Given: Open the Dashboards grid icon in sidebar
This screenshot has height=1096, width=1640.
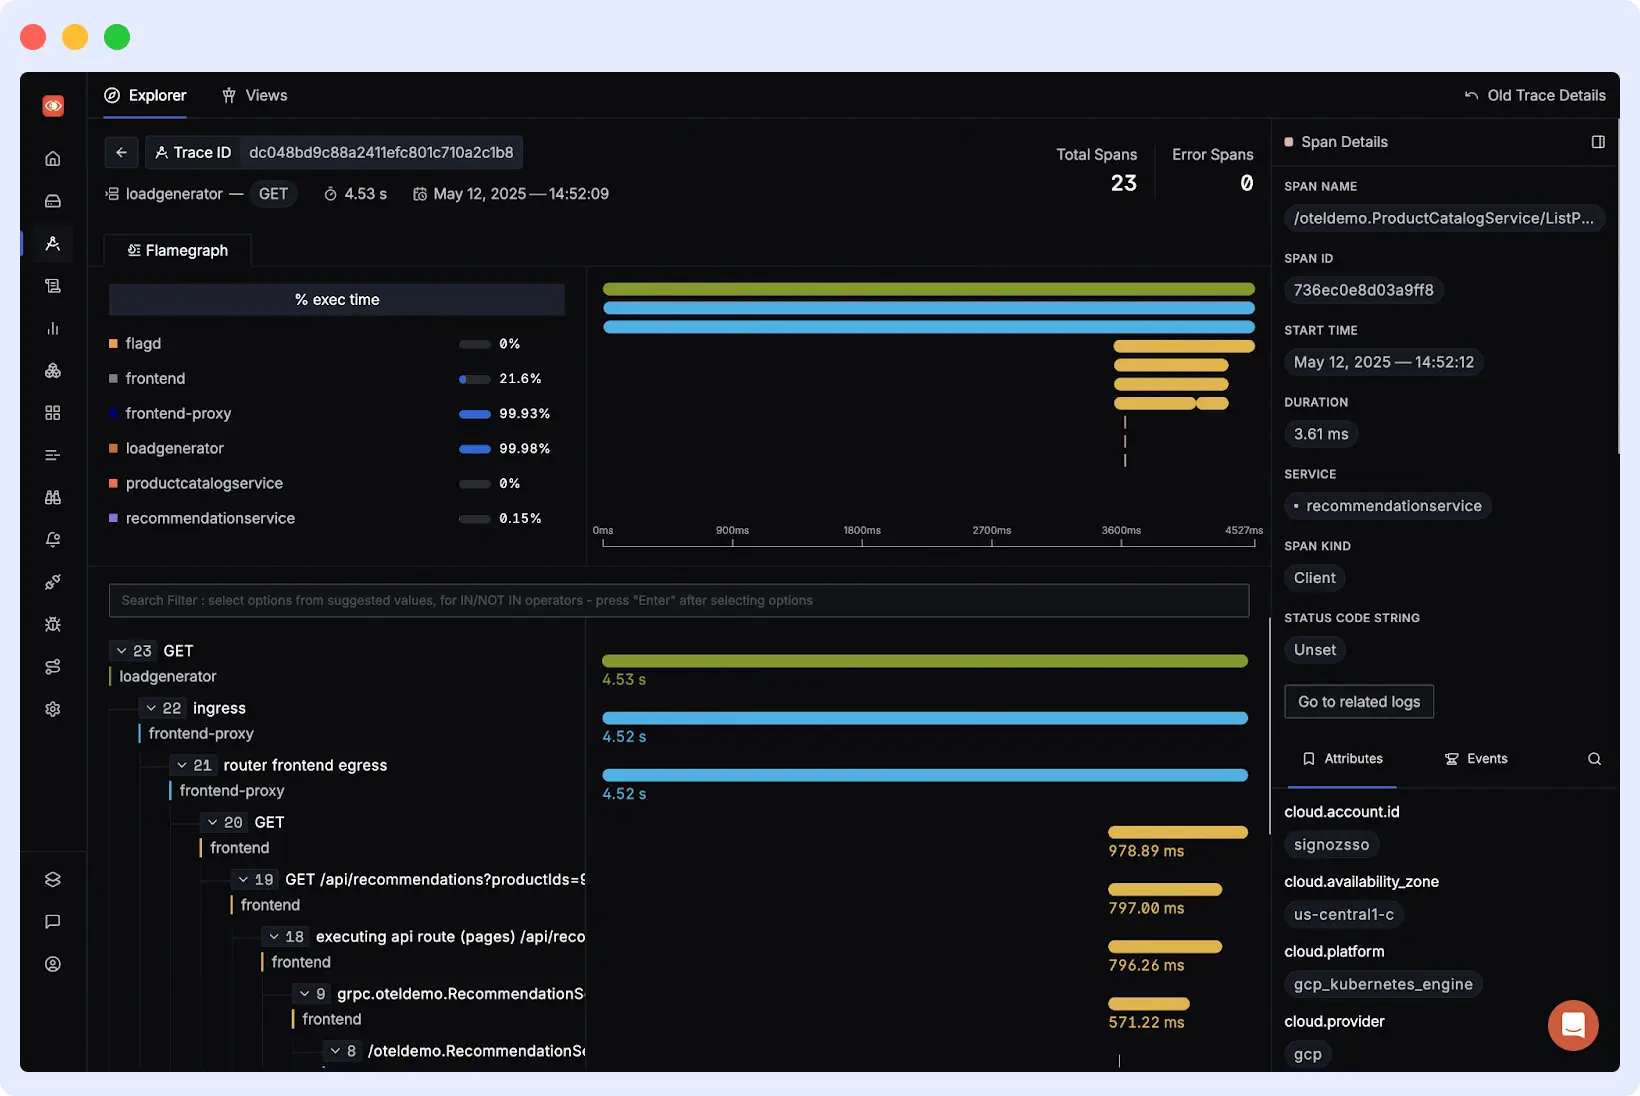Looking at the screenshot, I should (x=52, y=412).
